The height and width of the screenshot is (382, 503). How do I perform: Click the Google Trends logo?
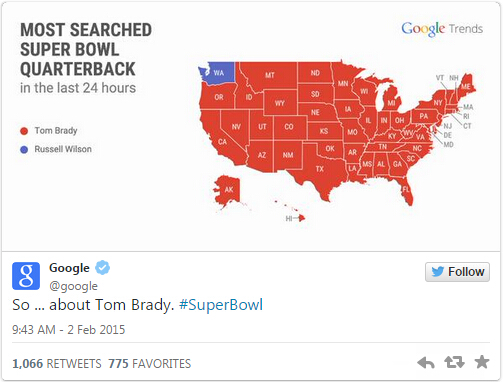(x=442, y=29)
